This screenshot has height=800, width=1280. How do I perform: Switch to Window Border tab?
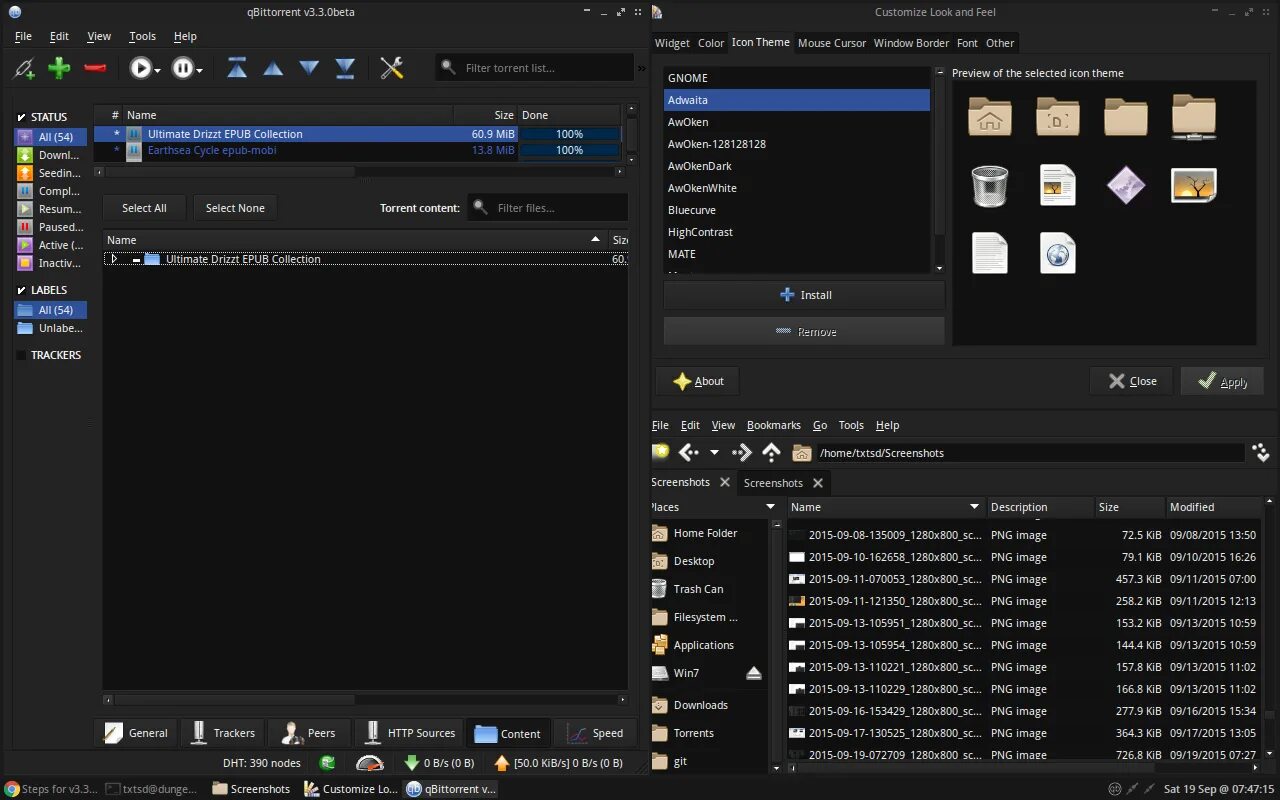(911, 43)
